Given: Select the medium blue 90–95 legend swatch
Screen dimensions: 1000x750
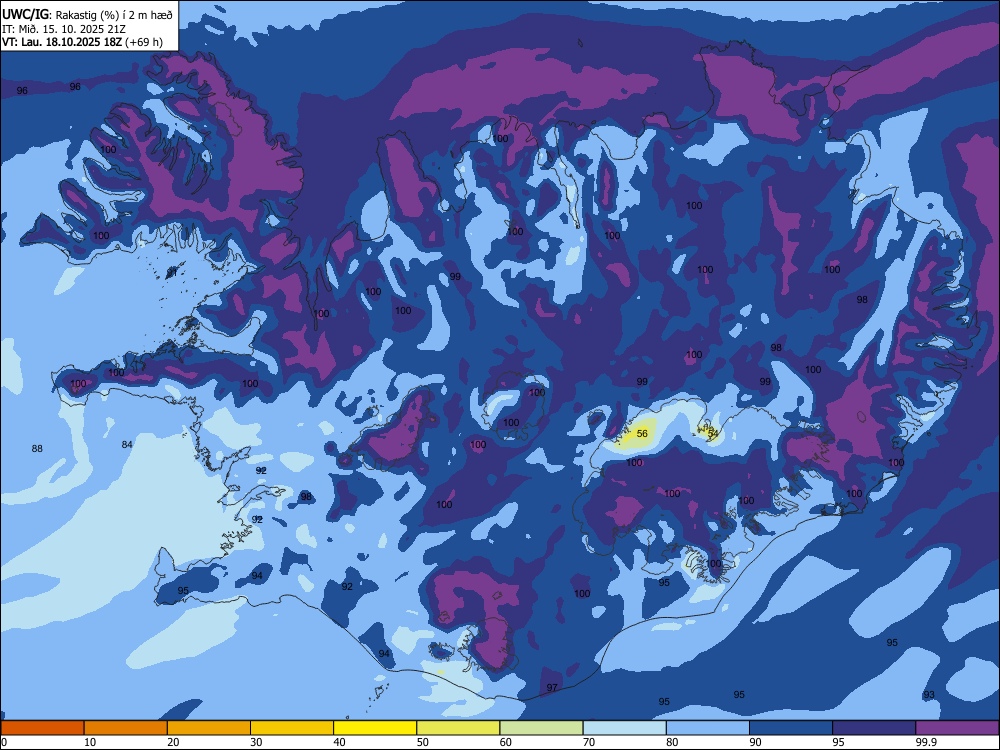Looking at the screenshot, I should click(x=791, y=728).
